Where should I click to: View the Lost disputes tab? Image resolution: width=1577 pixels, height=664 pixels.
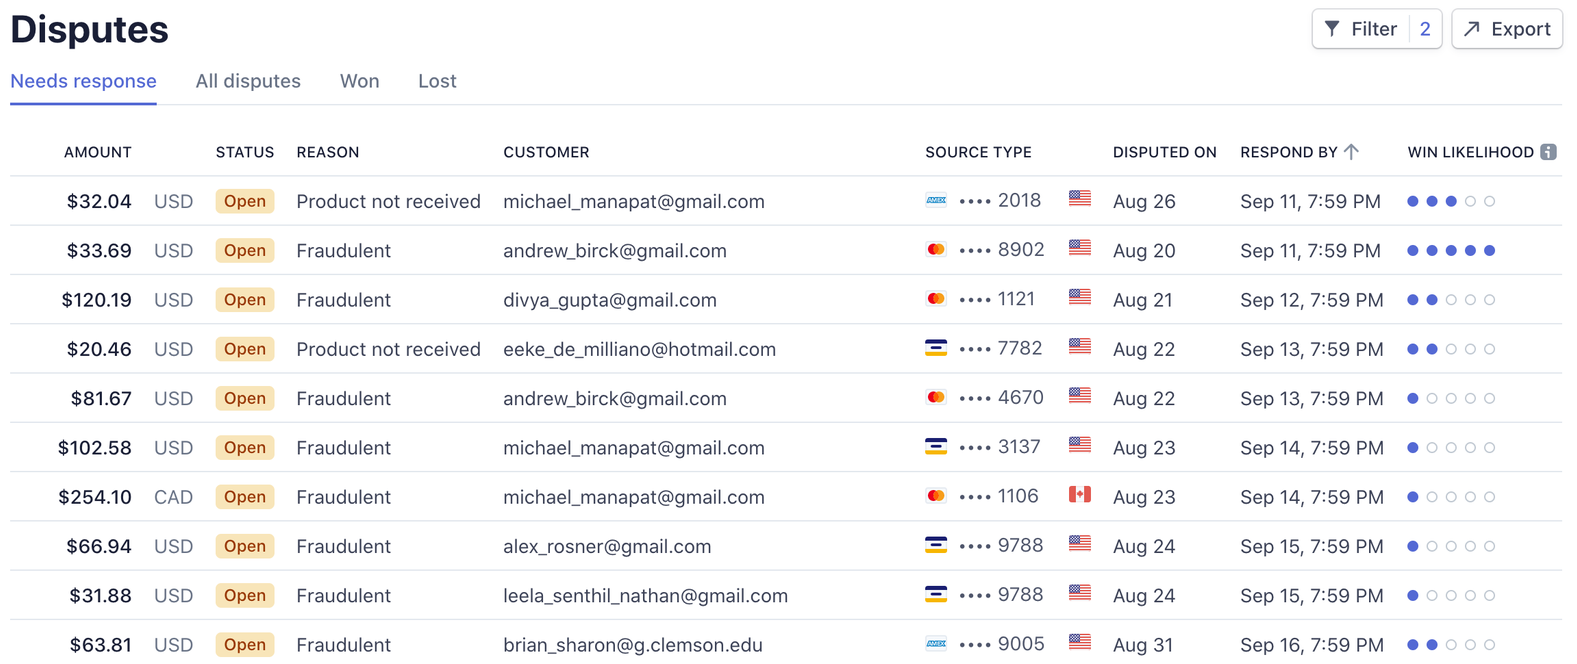point(437,81)
